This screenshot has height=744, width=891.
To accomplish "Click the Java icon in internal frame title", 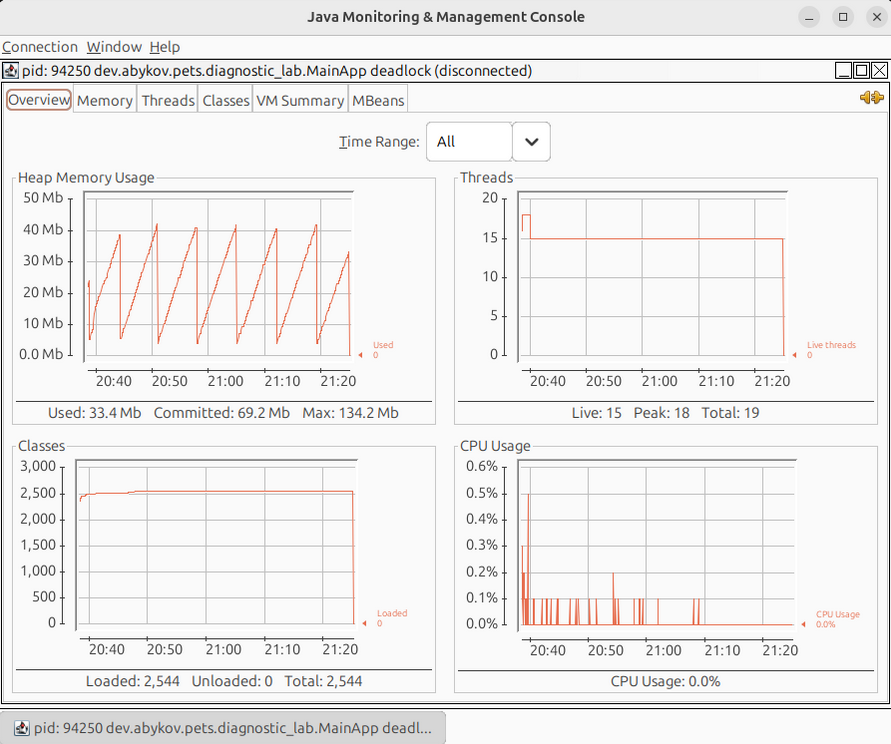I will click(10, 71).
